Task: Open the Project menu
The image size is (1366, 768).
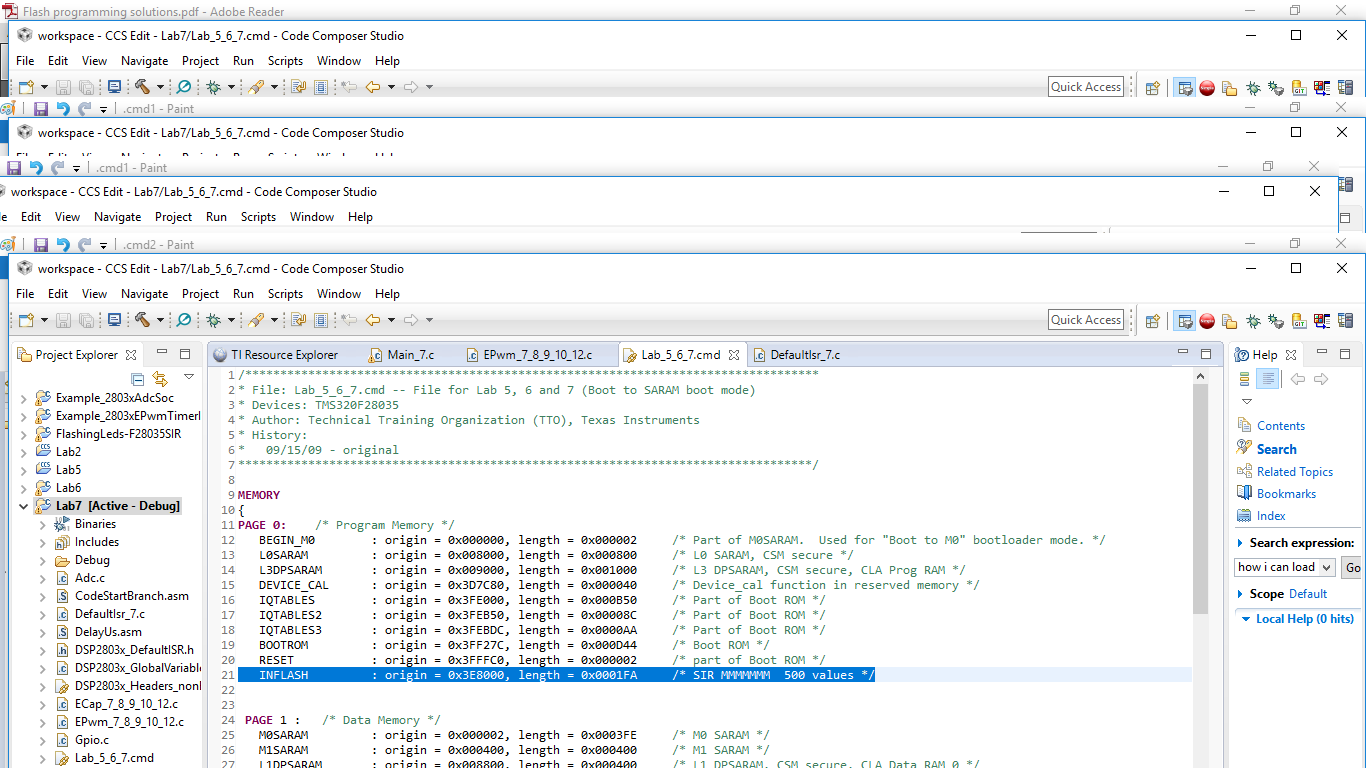Action: [200, 294]
